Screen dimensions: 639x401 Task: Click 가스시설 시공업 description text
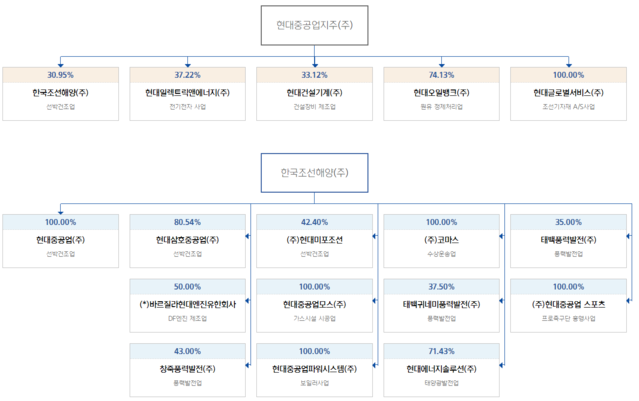[314, 318]
